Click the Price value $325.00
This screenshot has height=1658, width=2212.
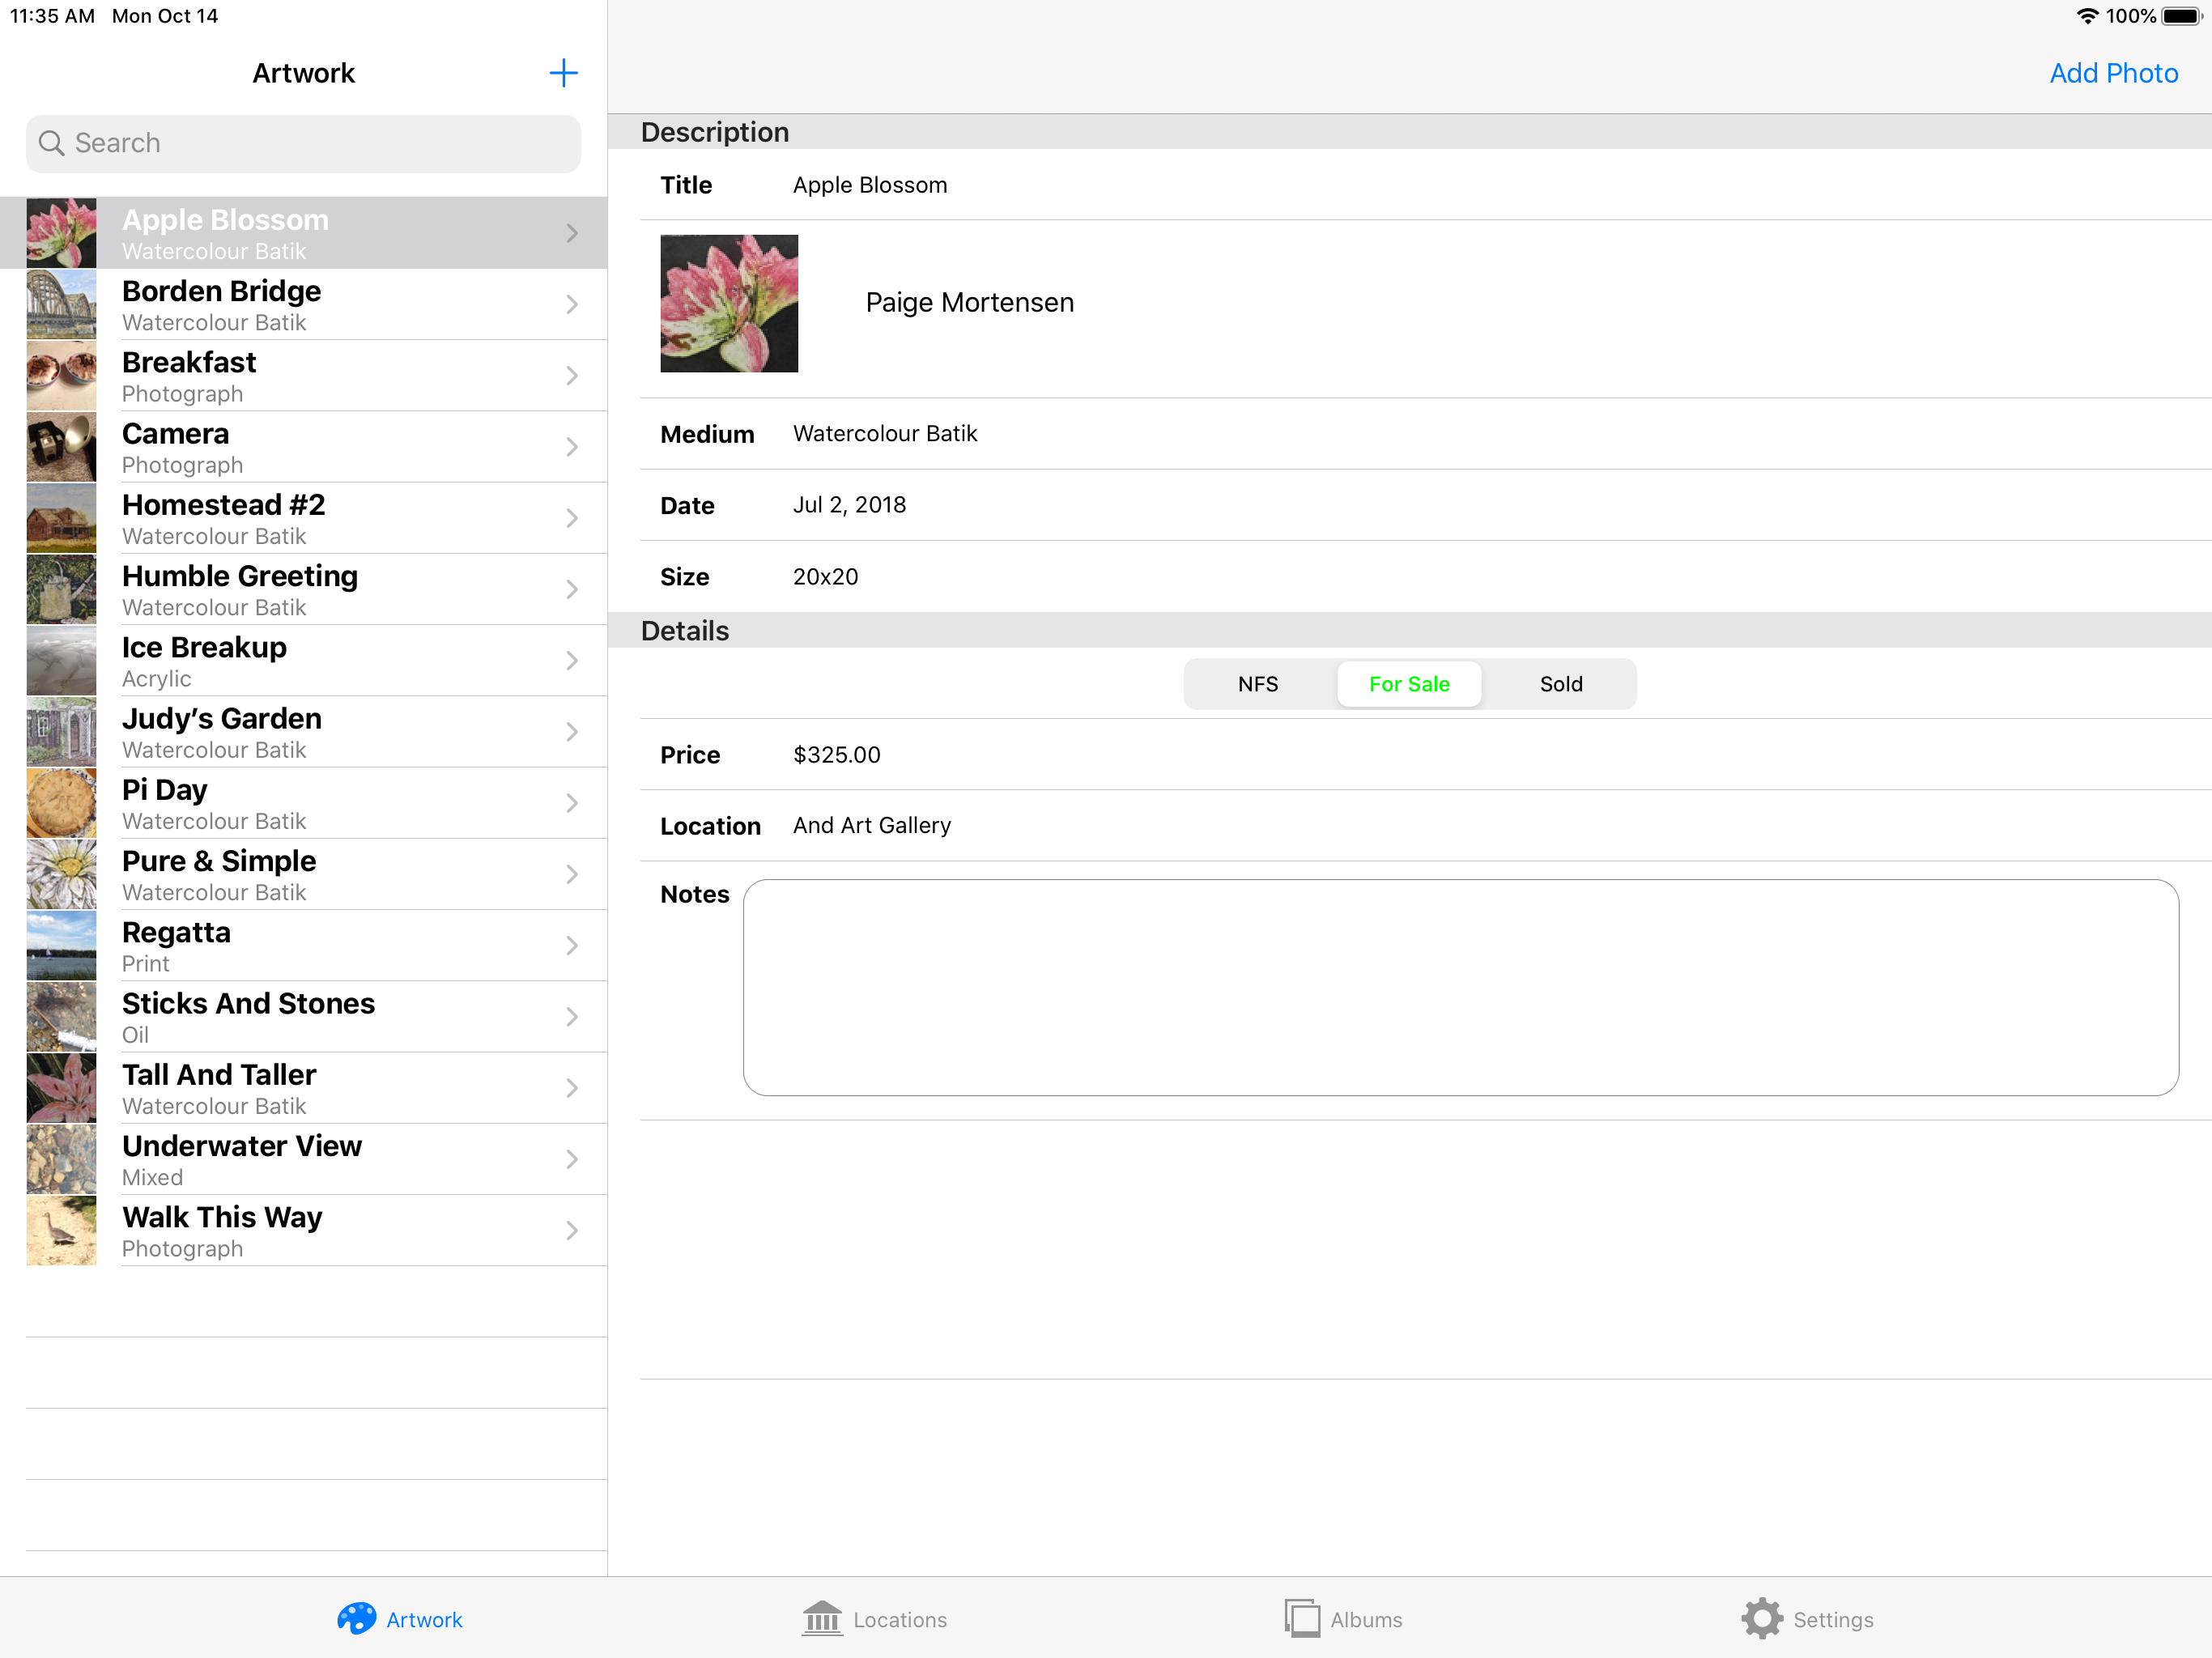tap(837, 755)
